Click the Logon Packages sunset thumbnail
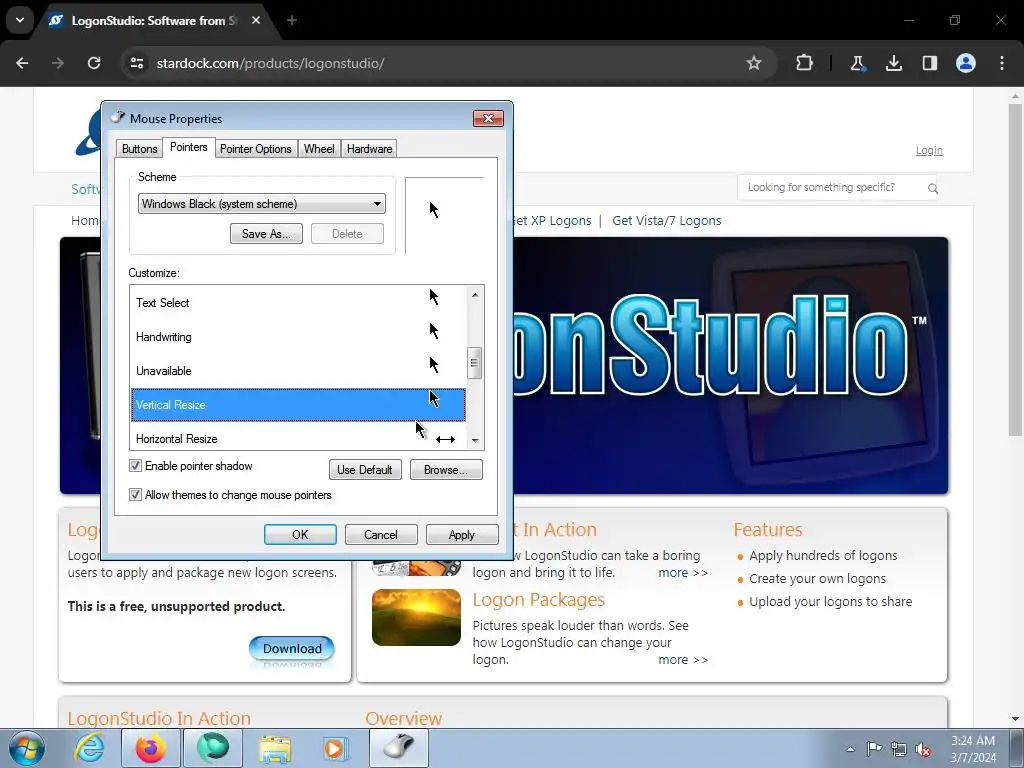Viewport: 1024px width, 768px height. click(x=416, y=617)
